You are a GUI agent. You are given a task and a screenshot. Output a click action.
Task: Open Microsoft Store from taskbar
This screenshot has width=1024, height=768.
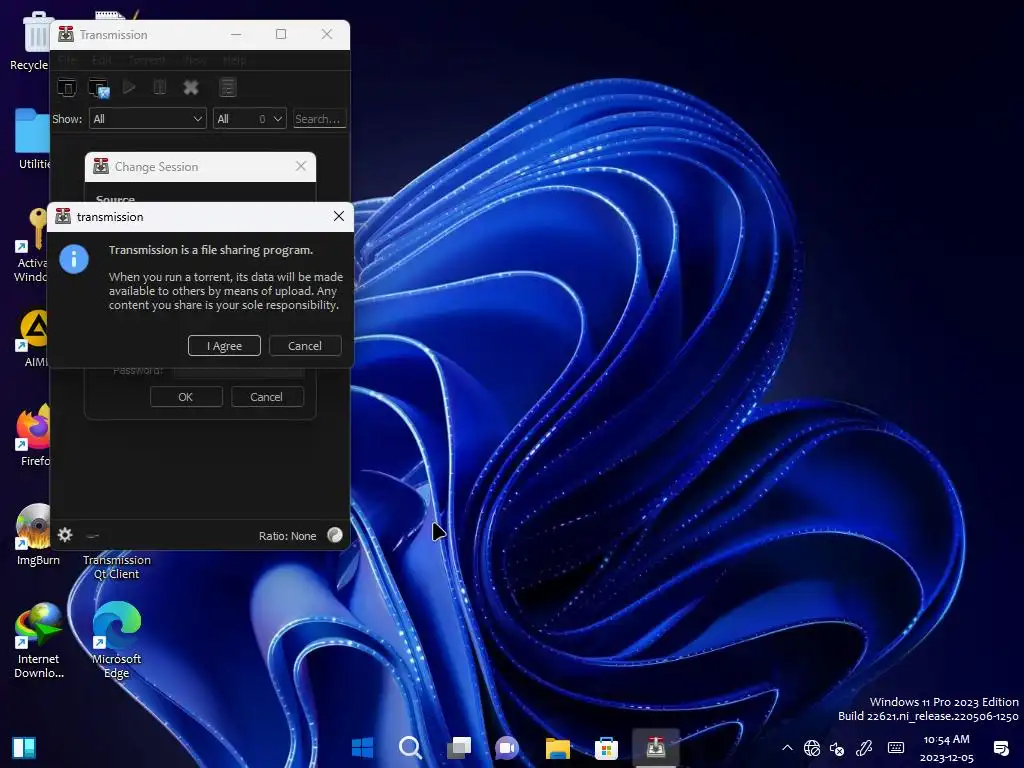pyautogui.click(x=606, y=747)
